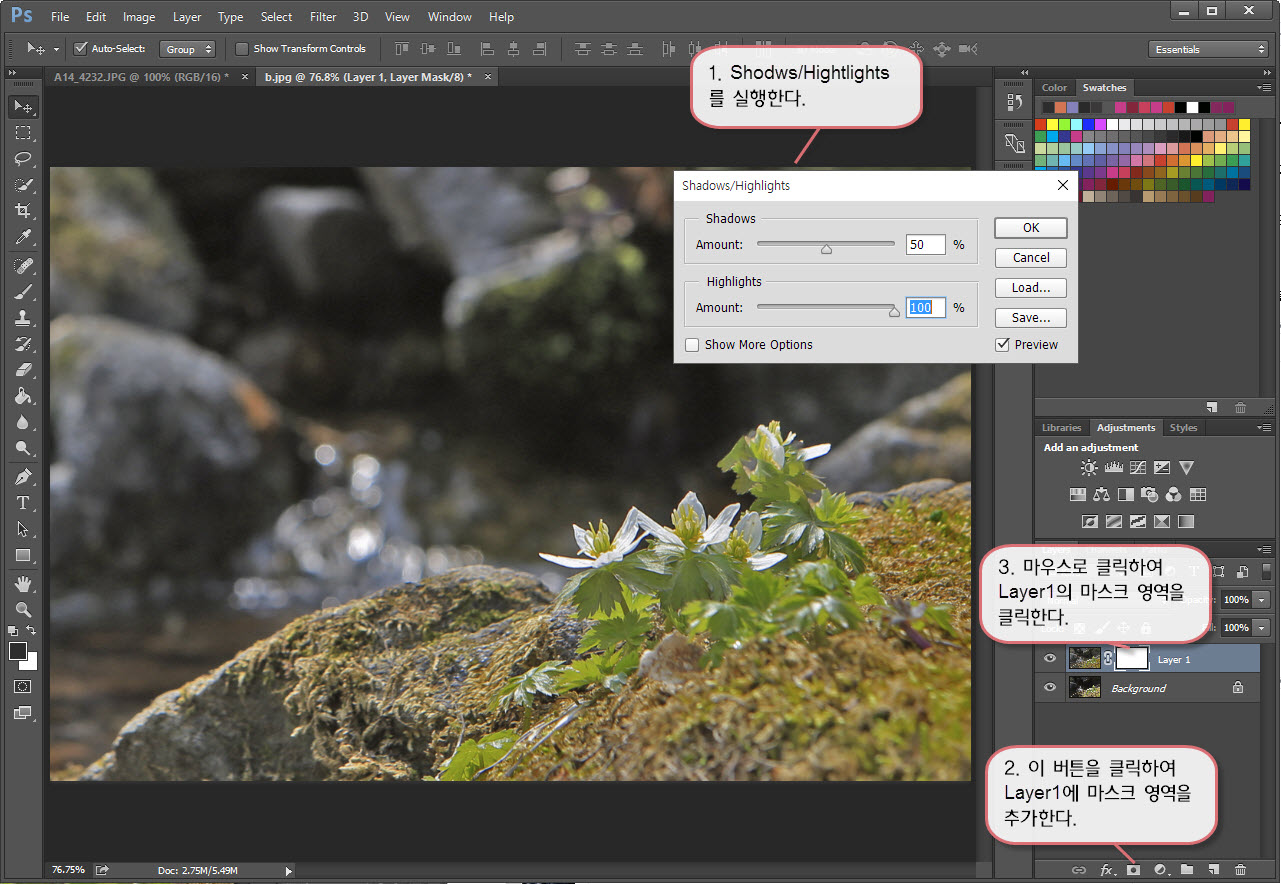Viewport: 1281px width, 884px height.
Task: Hide the Background layer visibility
Action: click(x=1050, y=688)
